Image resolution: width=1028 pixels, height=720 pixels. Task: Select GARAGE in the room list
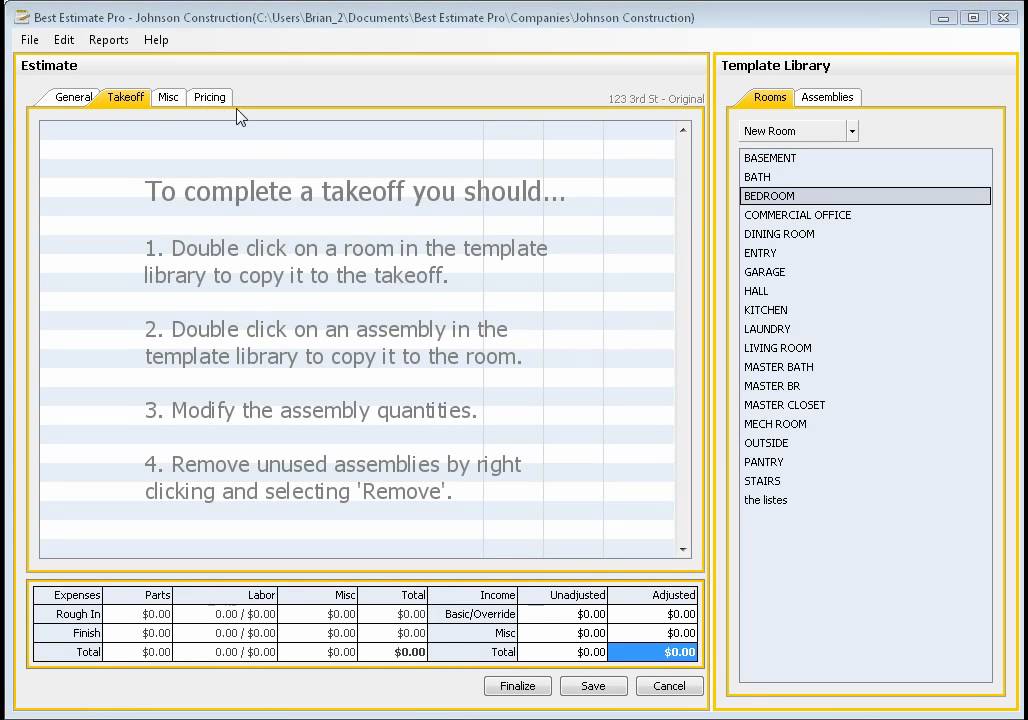865,272
